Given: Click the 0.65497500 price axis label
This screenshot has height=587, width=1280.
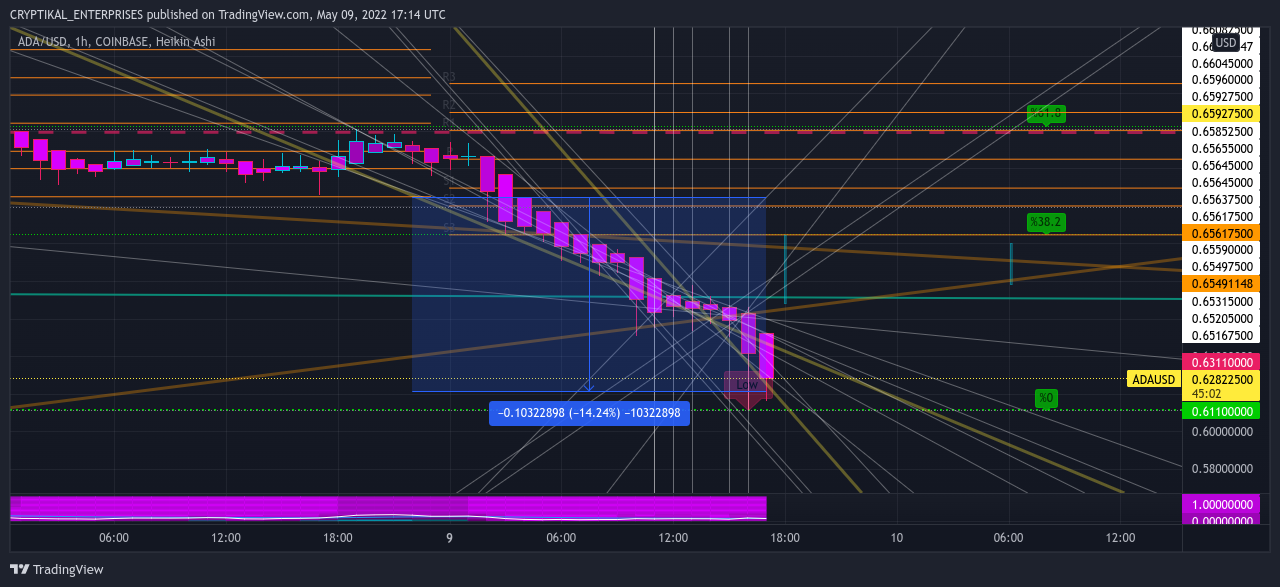Looking at the screenshot, I should click(x=1222, y=267).
